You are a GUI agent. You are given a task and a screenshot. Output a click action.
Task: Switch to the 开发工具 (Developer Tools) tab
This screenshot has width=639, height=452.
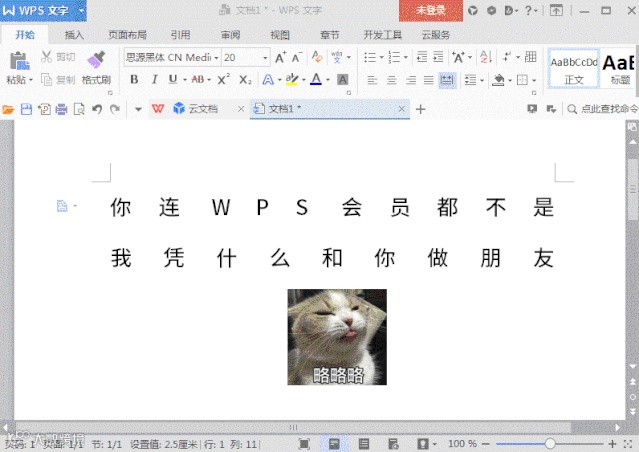point(383,35)
